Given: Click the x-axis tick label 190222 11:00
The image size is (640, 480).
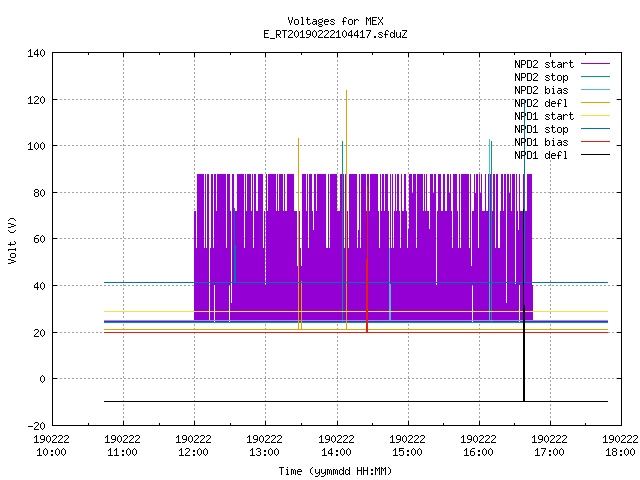Looking at the screenshot, I should pyautogui.click(x=122, y=446).
